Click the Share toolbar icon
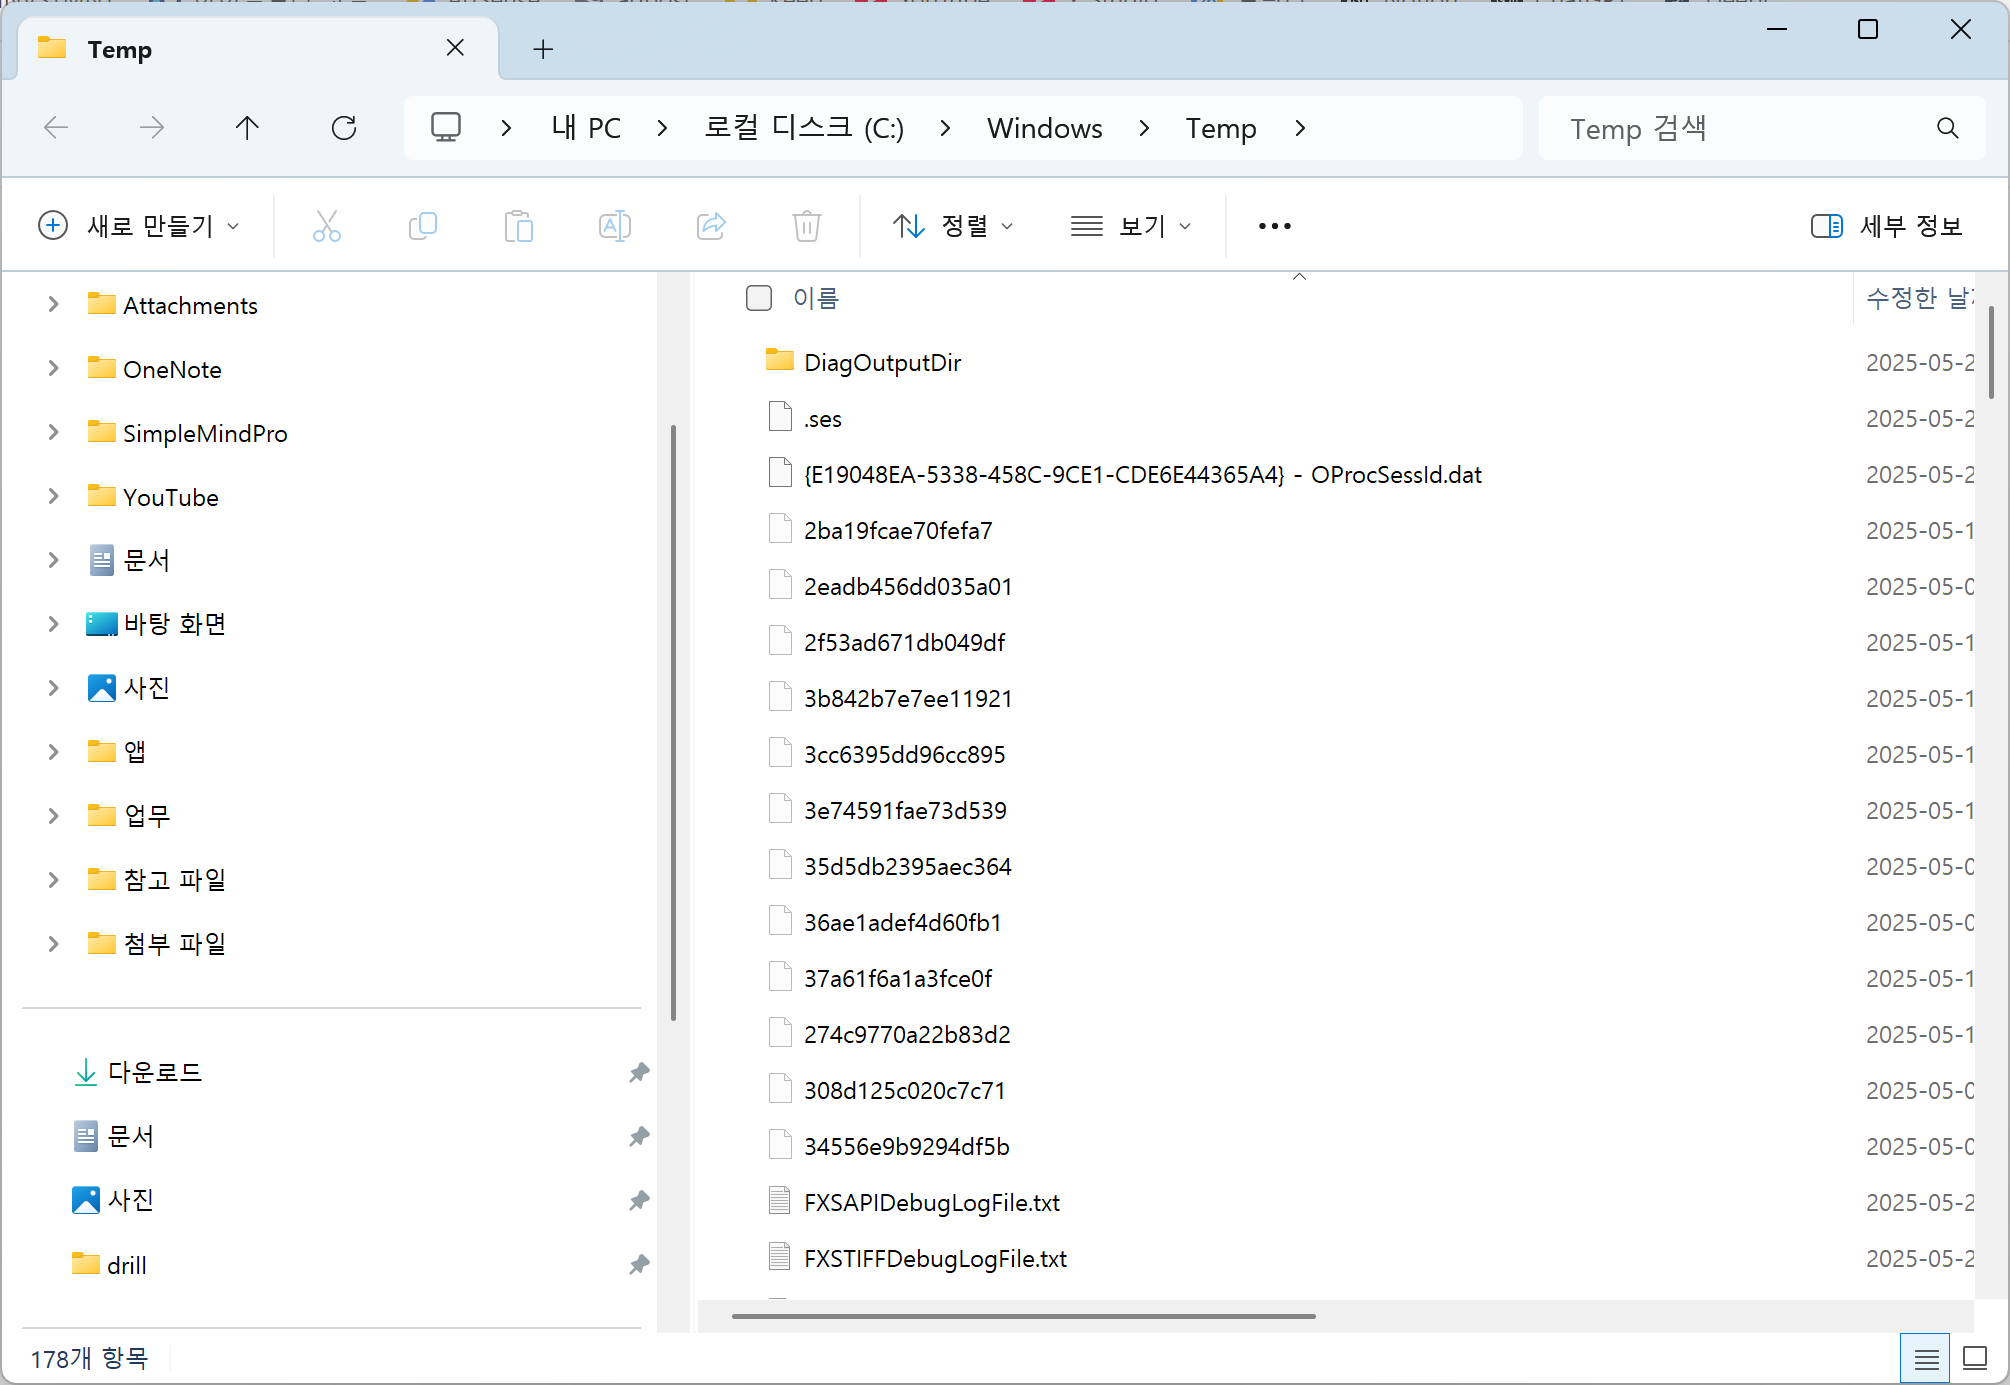The width and height of the screenshot is (2010, 1385). pos(711,226)
